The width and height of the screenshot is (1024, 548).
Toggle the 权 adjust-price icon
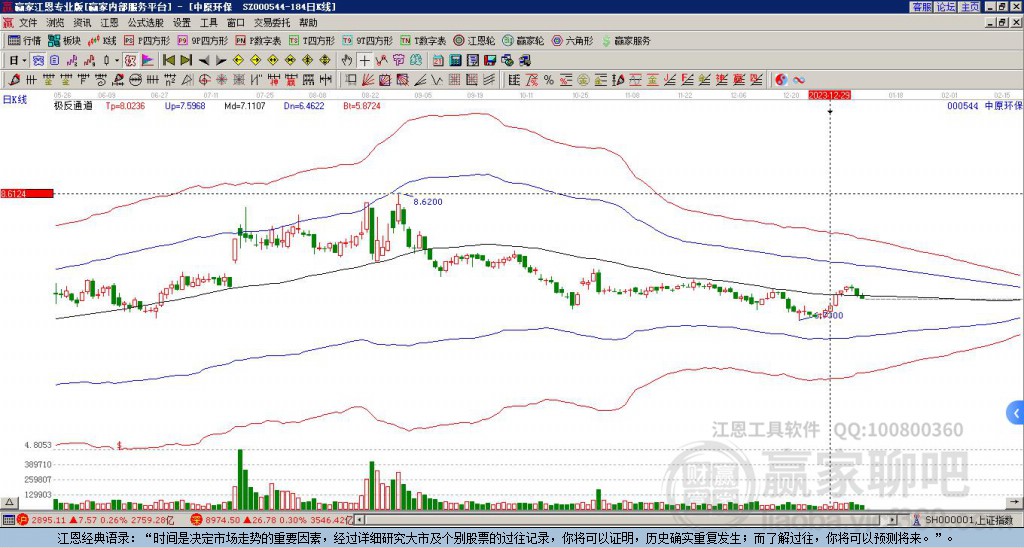click(x=130, y=61)
